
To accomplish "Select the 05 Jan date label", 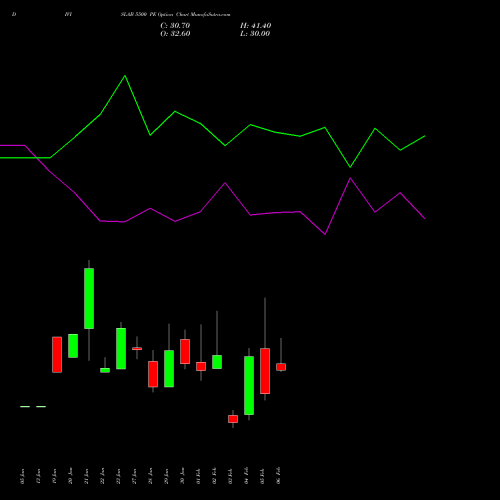I will click(22, 476).
